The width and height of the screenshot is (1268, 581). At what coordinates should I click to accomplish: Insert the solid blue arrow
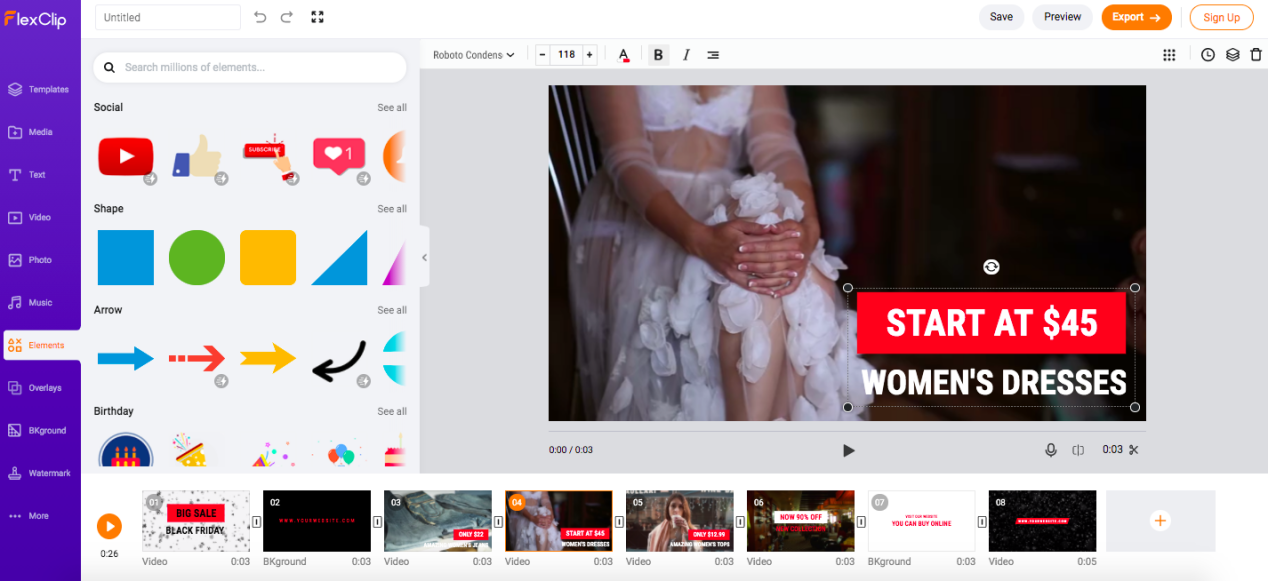click(126, 358)
